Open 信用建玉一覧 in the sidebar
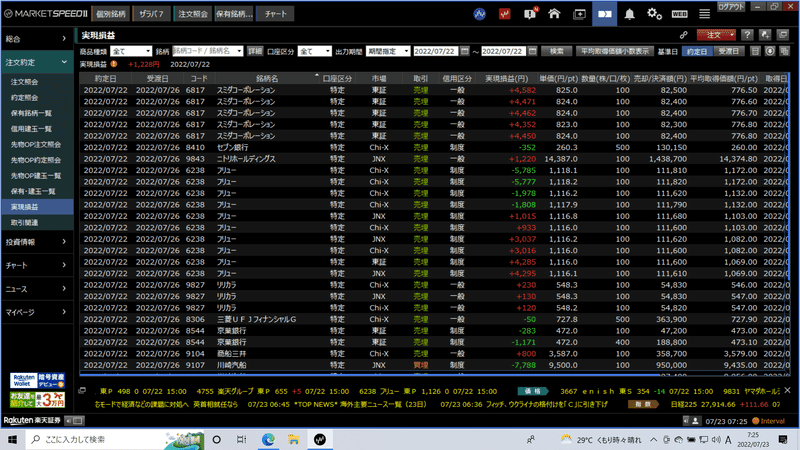 (37, 129)
